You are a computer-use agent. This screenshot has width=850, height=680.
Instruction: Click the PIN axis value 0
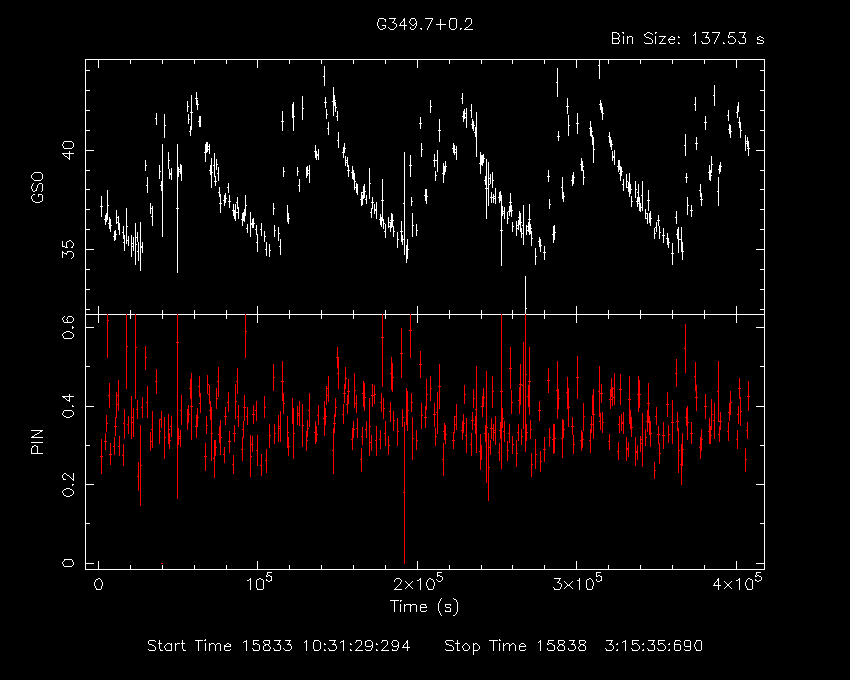[68, 563]
